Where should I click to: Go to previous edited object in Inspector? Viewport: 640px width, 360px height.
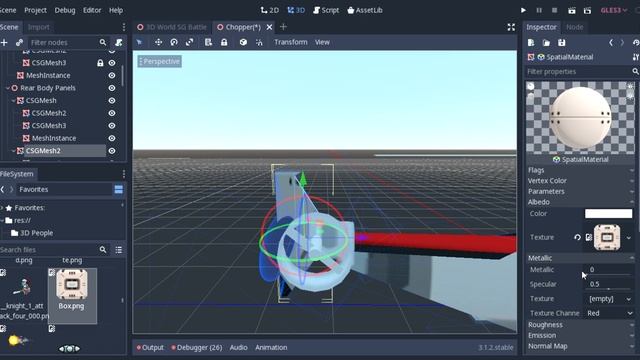611,42
